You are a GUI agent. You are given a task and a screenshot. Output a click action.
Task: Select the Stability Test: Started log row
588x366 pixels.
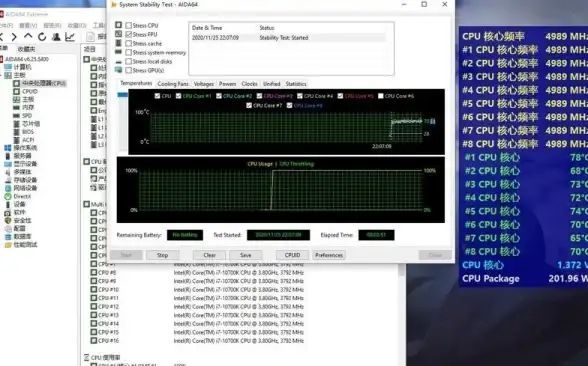pos(289,38)
